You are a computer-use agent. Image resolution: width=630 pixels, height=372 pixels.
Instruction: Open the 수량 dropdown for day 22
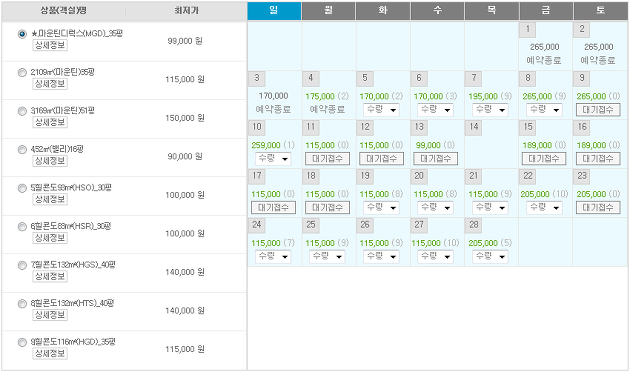pyautogui.click(x=544, y=208)
